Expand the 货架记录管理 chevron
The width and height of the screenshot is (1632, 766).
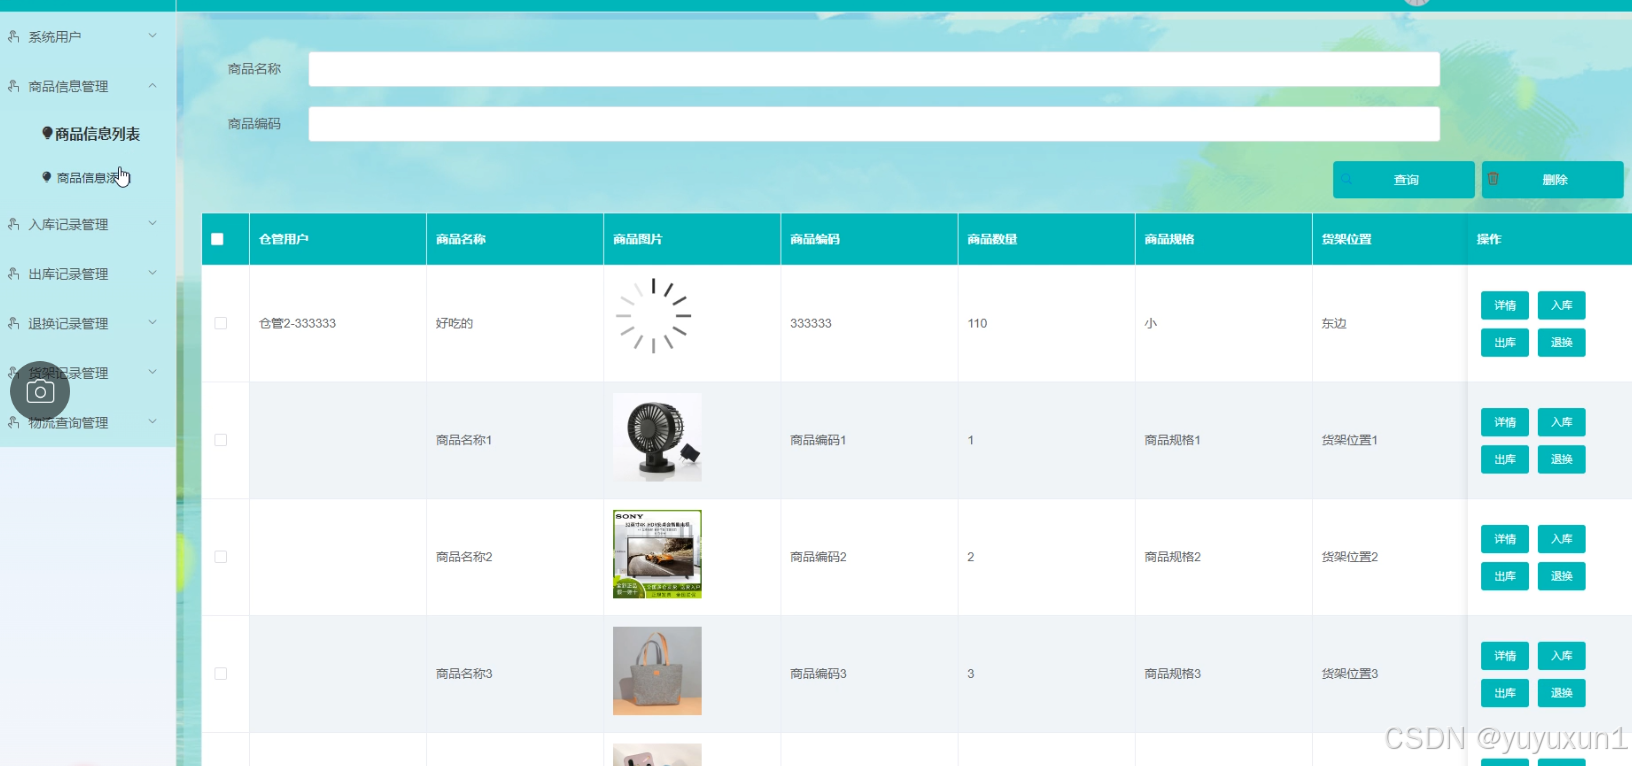(x=153, y=372)
